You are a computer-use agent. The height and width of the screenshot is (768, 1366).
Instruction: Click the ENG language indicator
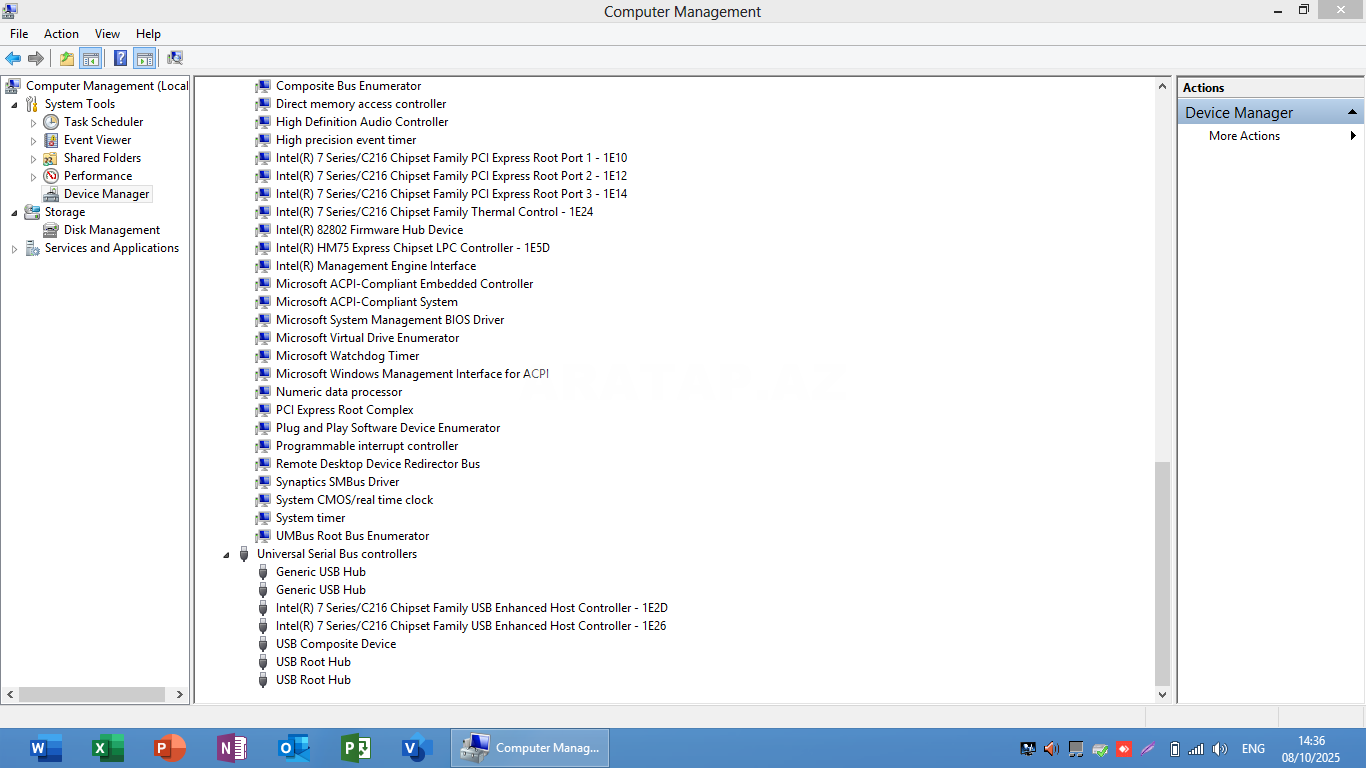point(1253,749)
